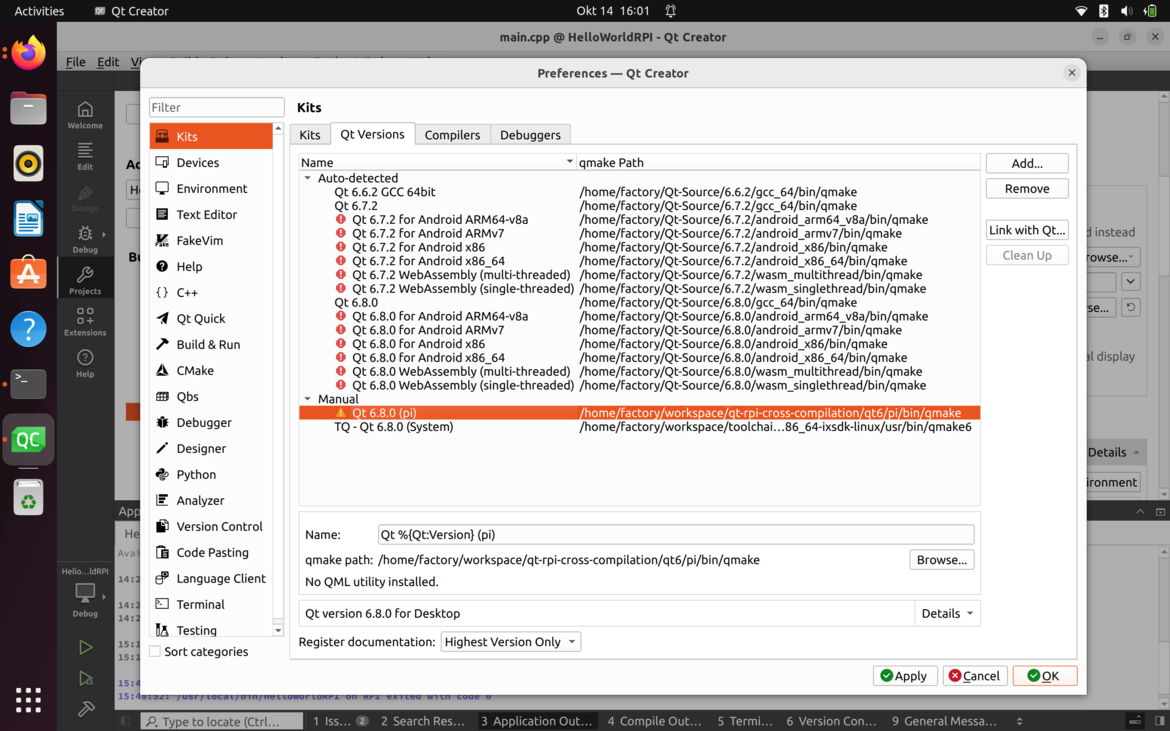Collapse the Manual Qt versions group

[307, 399]
